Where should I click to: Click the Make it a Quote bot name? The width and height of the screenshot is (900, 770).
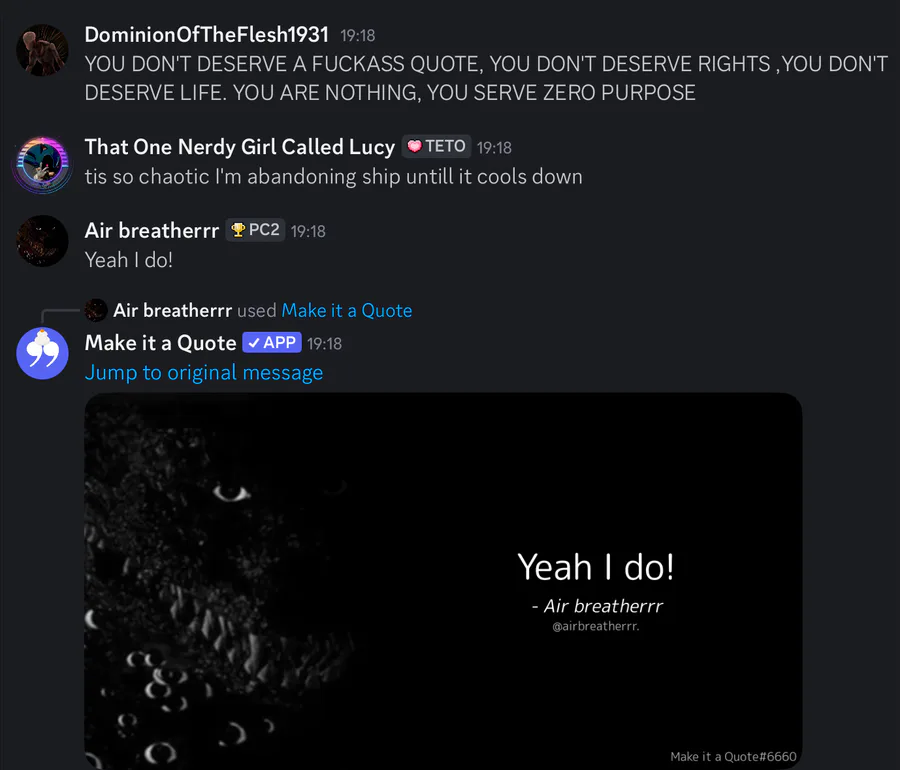pyautogui.click(x=161, y=343)
